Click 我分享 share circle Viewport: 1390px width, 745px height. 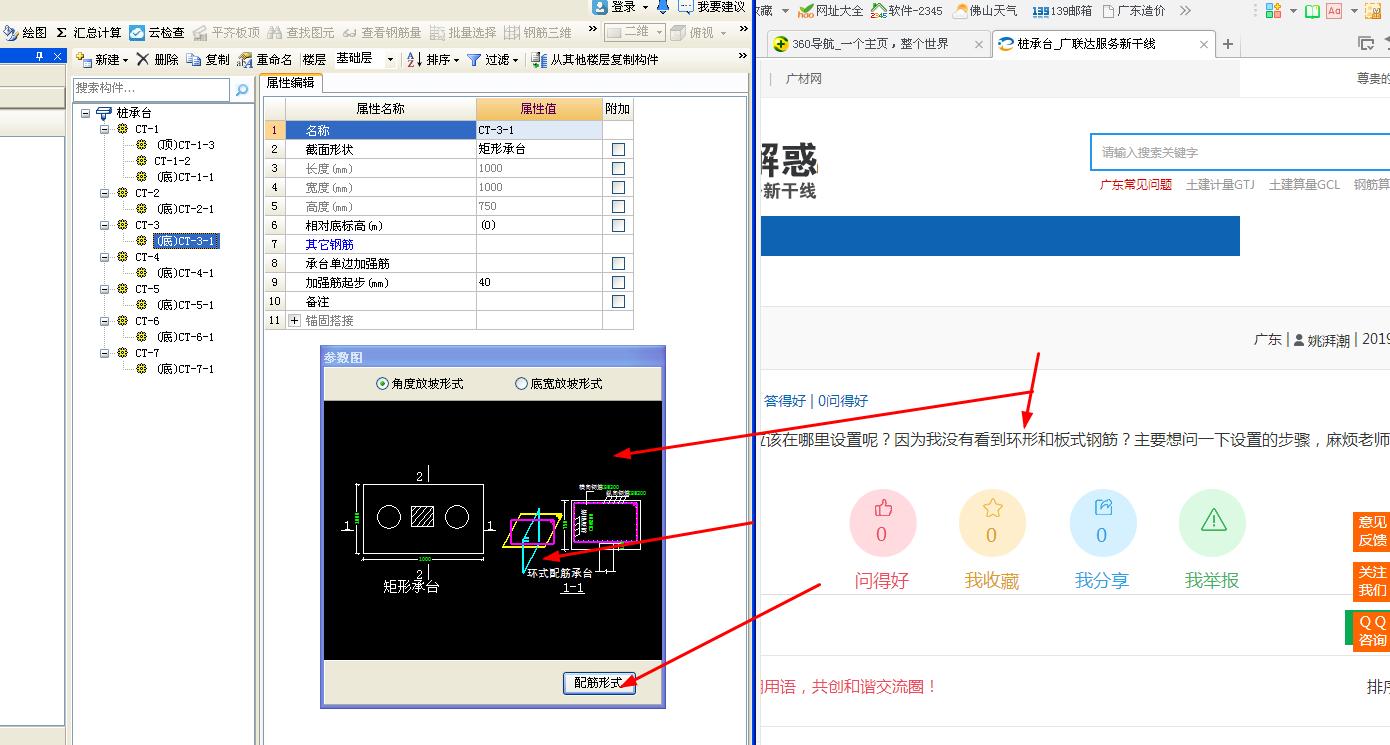pyautogui.click(x=1102, y=524)
